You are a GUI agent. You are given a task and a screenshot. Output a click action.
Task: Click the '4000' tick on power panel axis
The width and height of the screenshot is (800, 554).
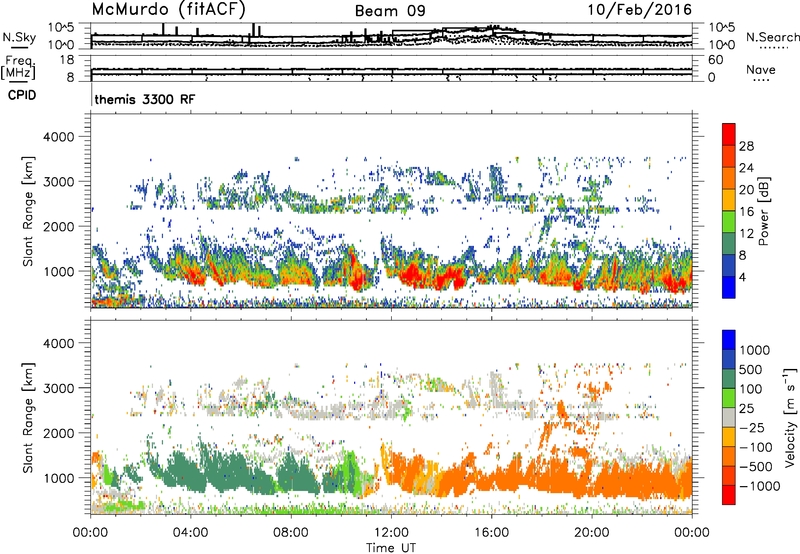[x=59, y=137]
